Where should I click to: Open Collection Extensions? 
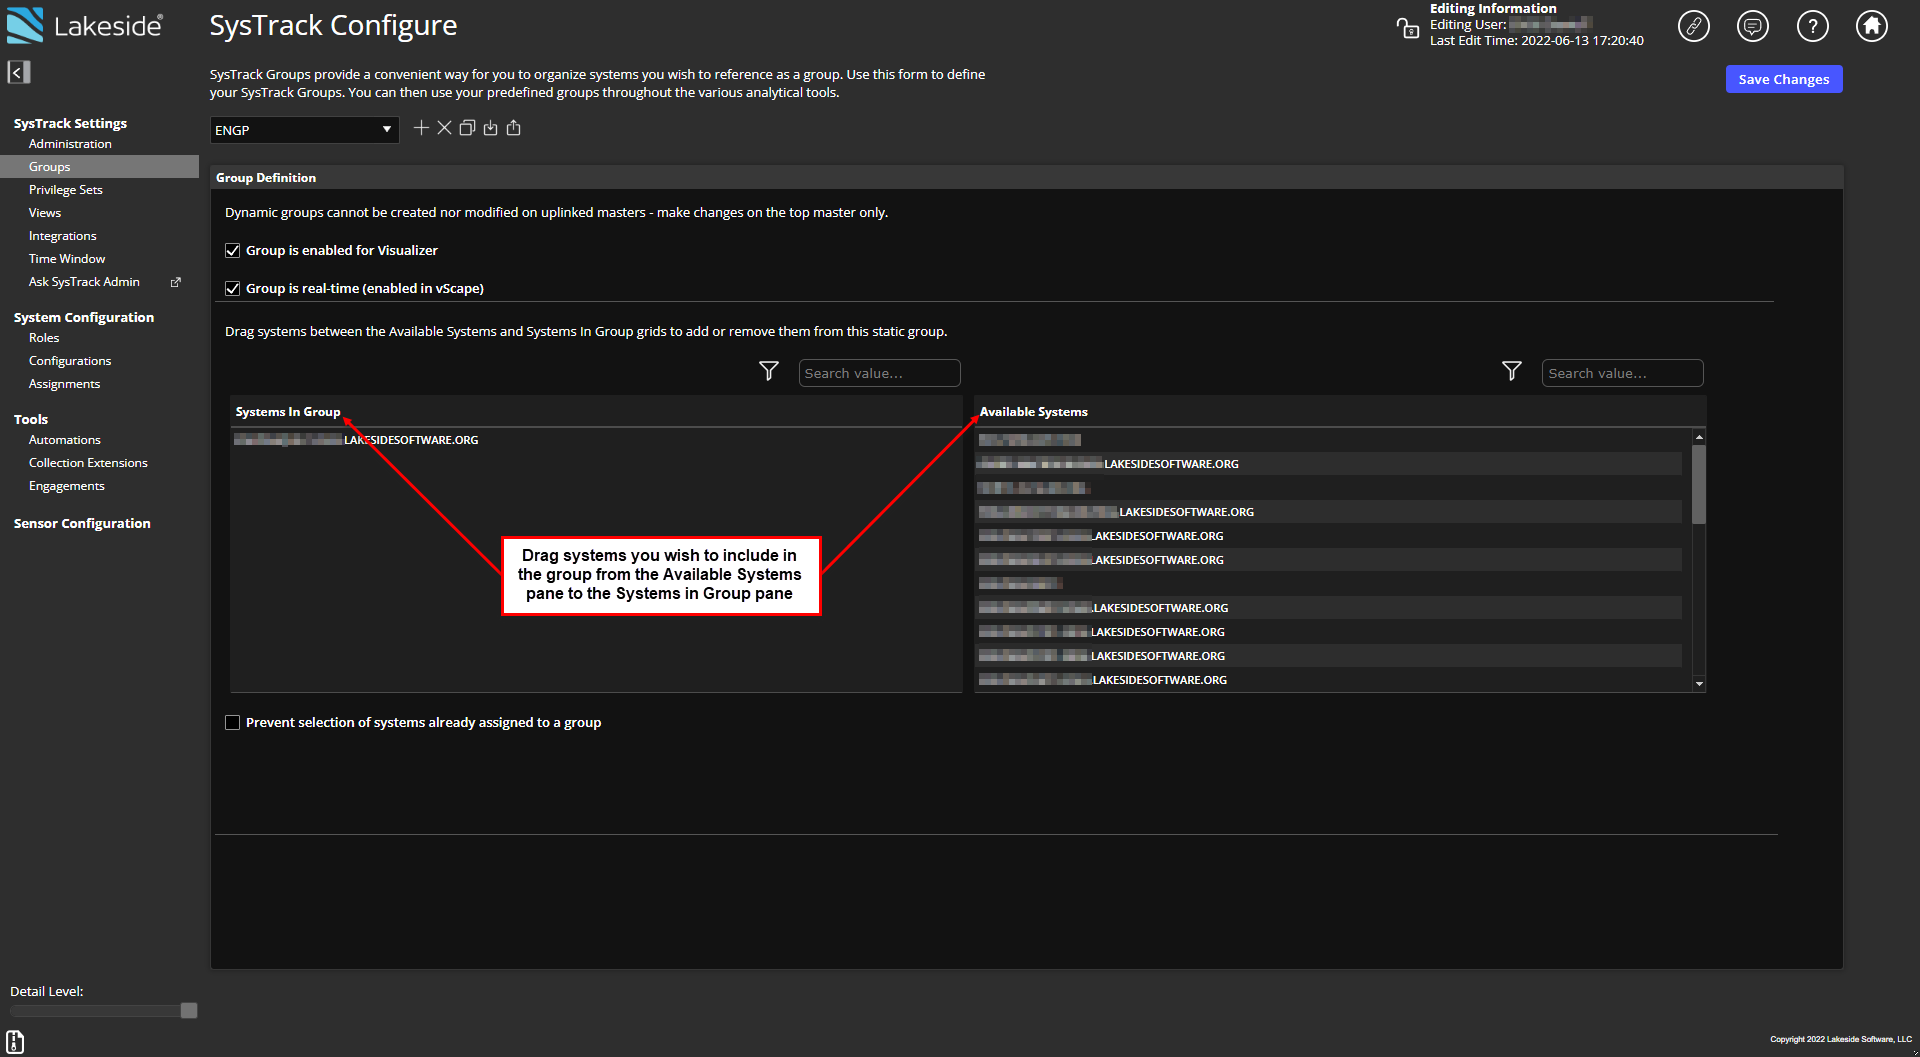click(88, 463)
